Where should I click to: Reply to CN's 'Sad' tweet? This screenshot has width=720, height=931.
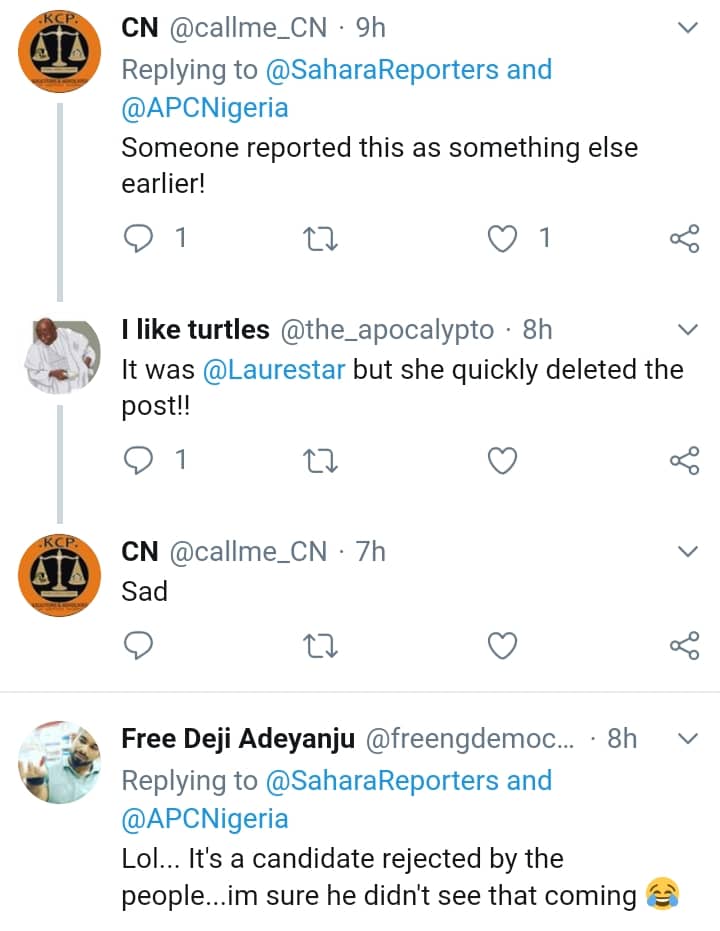138,647
